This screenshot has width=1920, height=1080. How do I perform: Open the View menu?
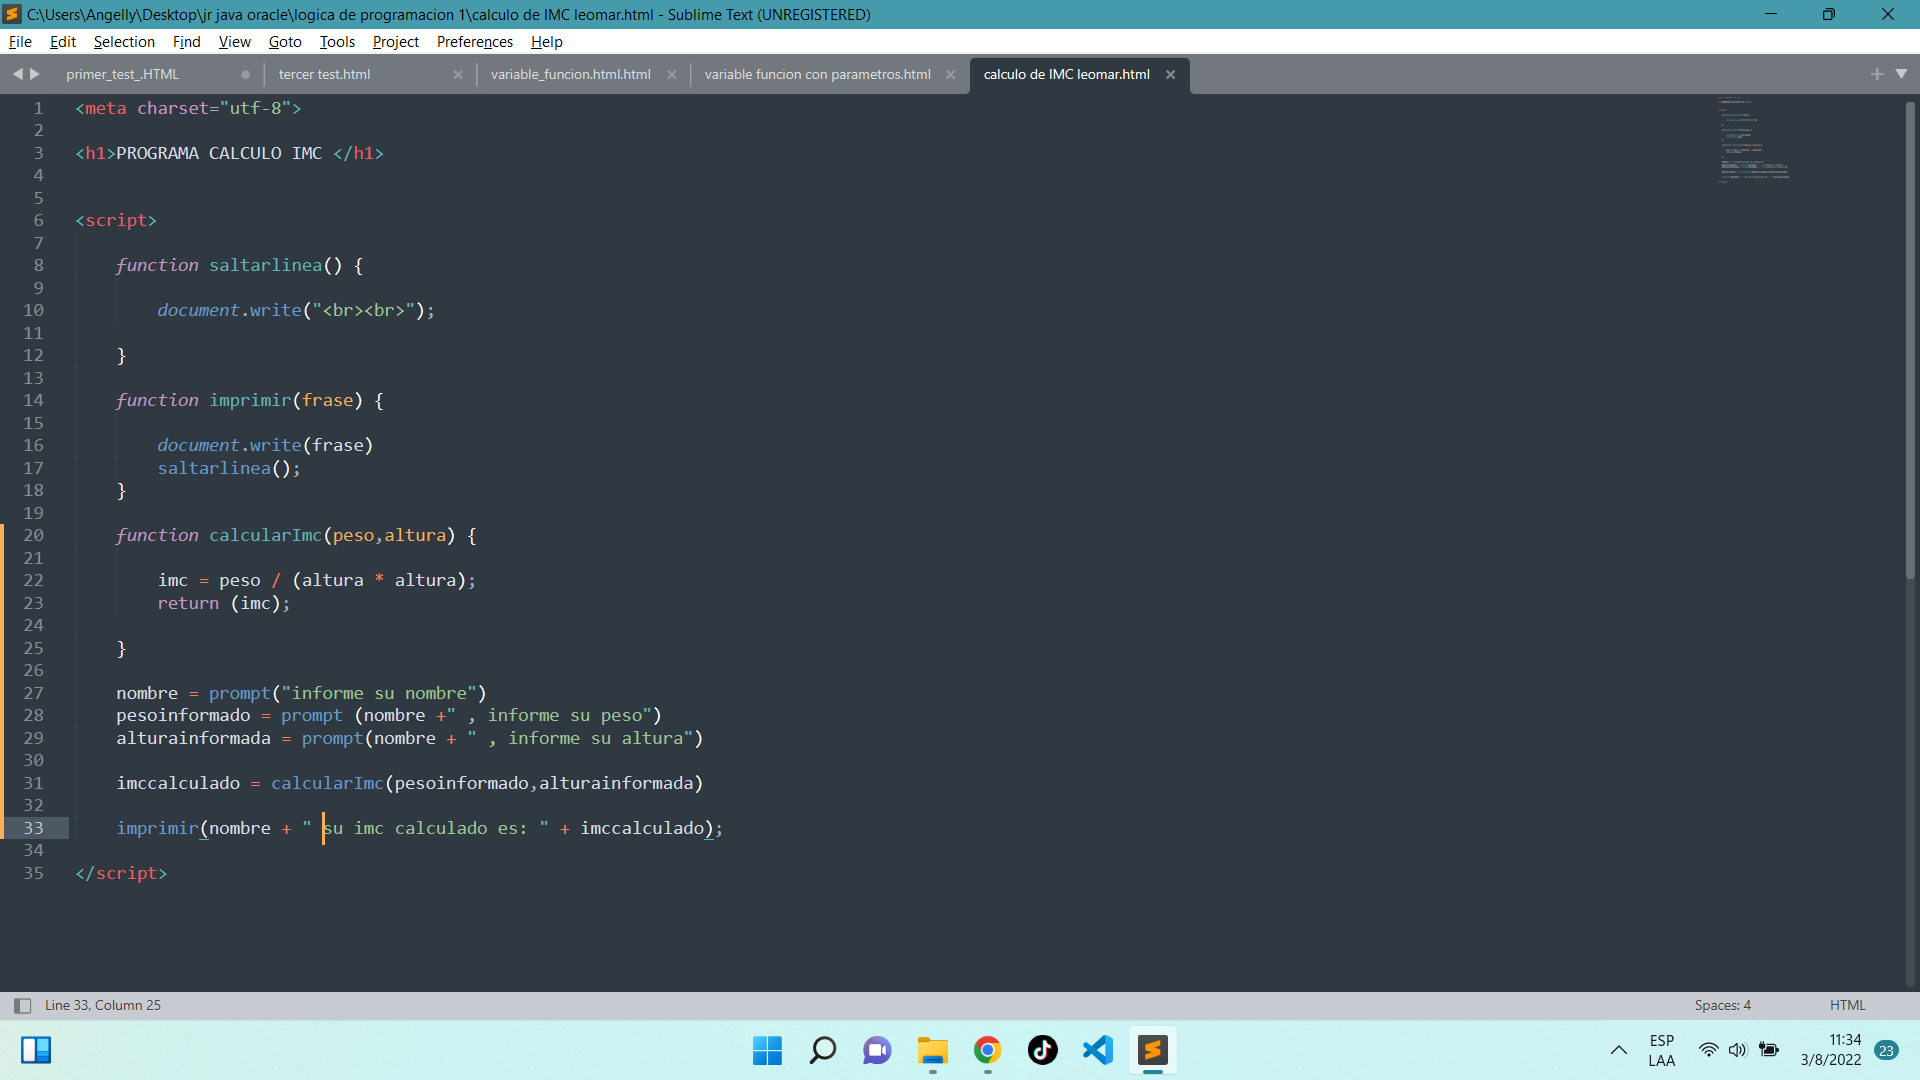(x=235, y=42)
